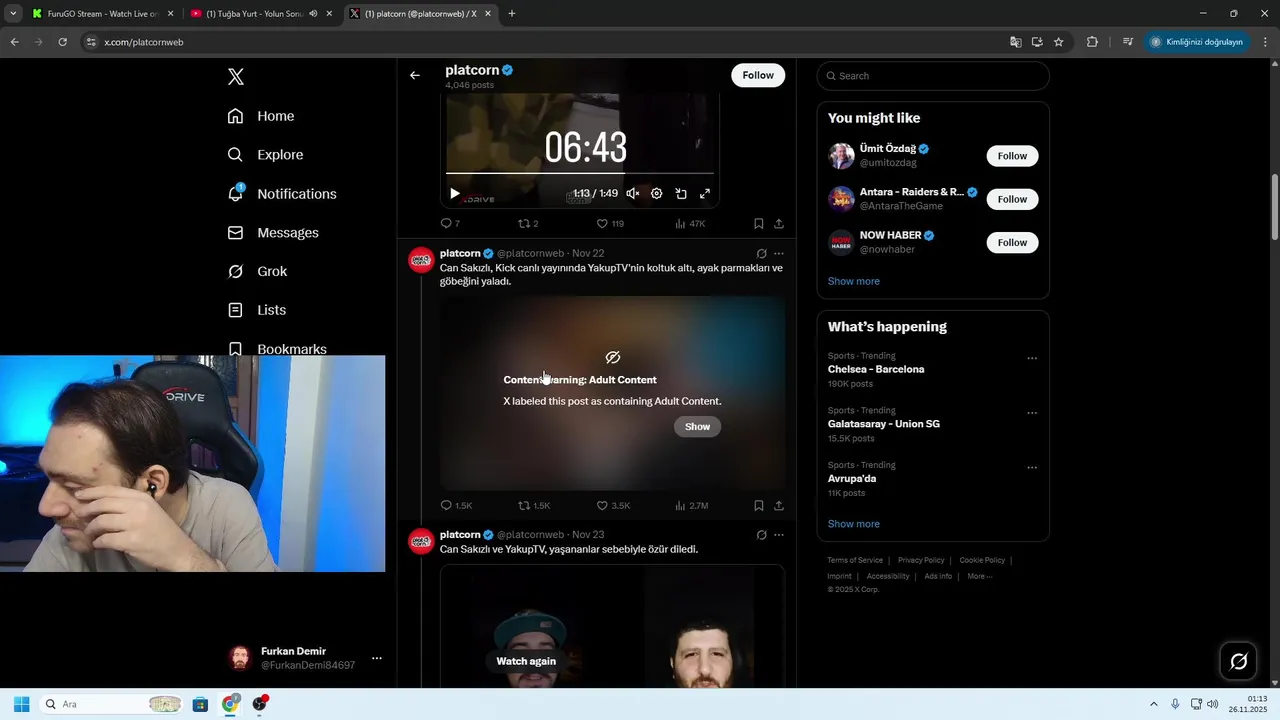Bookmark the post with 47K views
This screenshot has width=1280, height=720.
759,224
